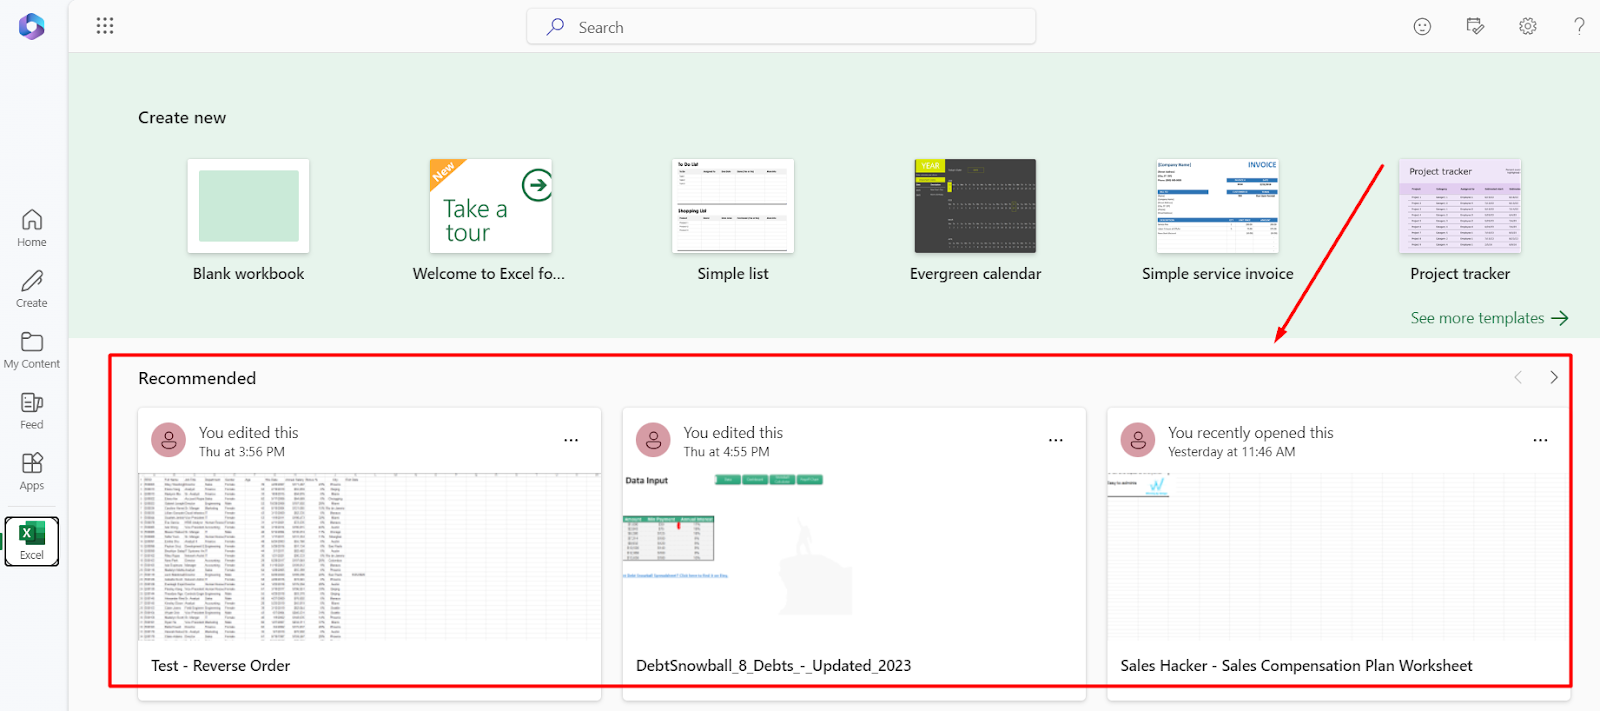This screenshot has width=1600, height=711.
Task: Open the Help question mark
Action: (x=1579, y=27)
